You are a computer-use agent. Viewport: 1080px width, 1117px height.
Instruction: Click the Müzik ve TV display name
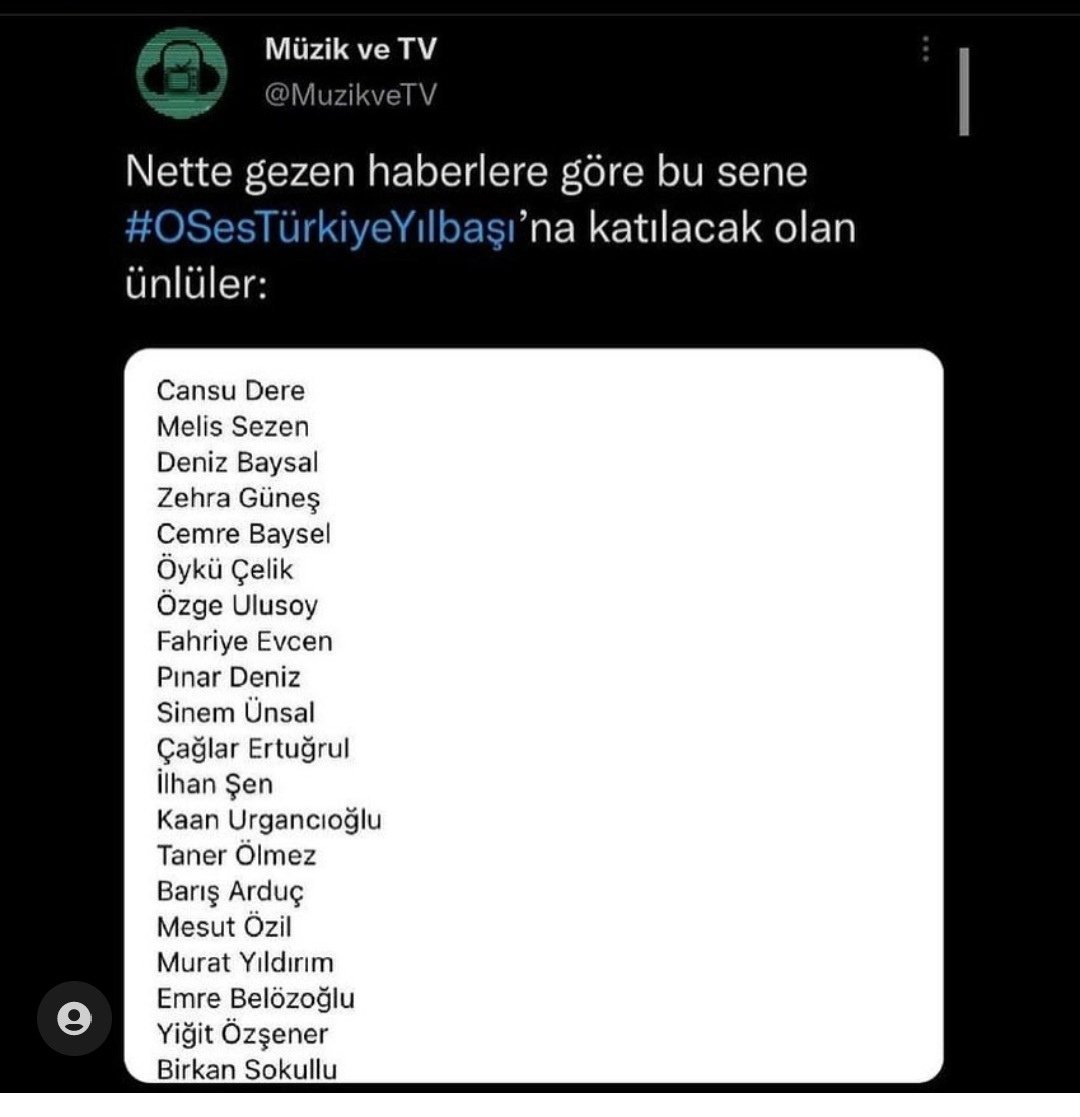coord(350,48)
